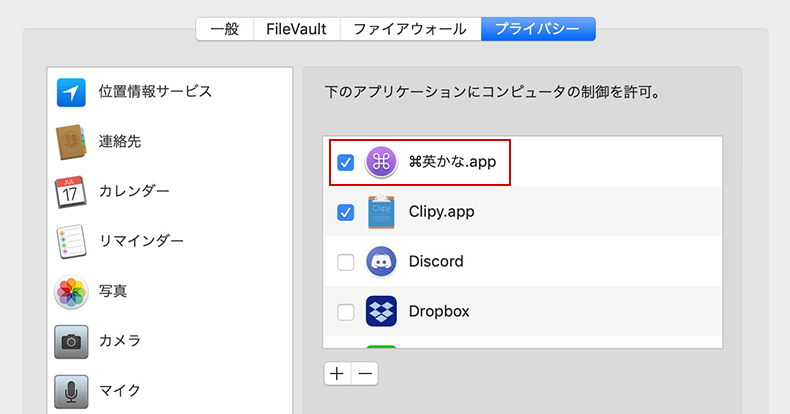Select the ⌘英かな.app name text
Image resolution: width=790 pixels, height=414 pixels.
[452, 162]
